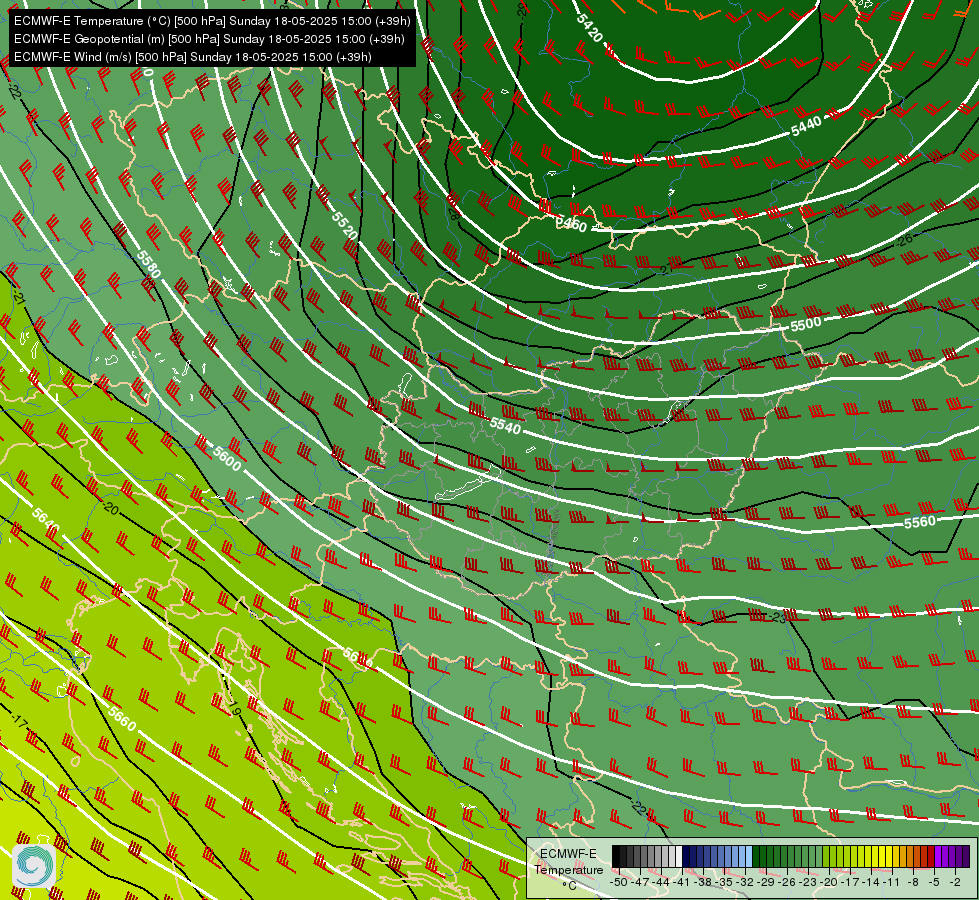Click the -35 tick label in the legend
Viewport: 979px width, 900px height.
(724, 883)
